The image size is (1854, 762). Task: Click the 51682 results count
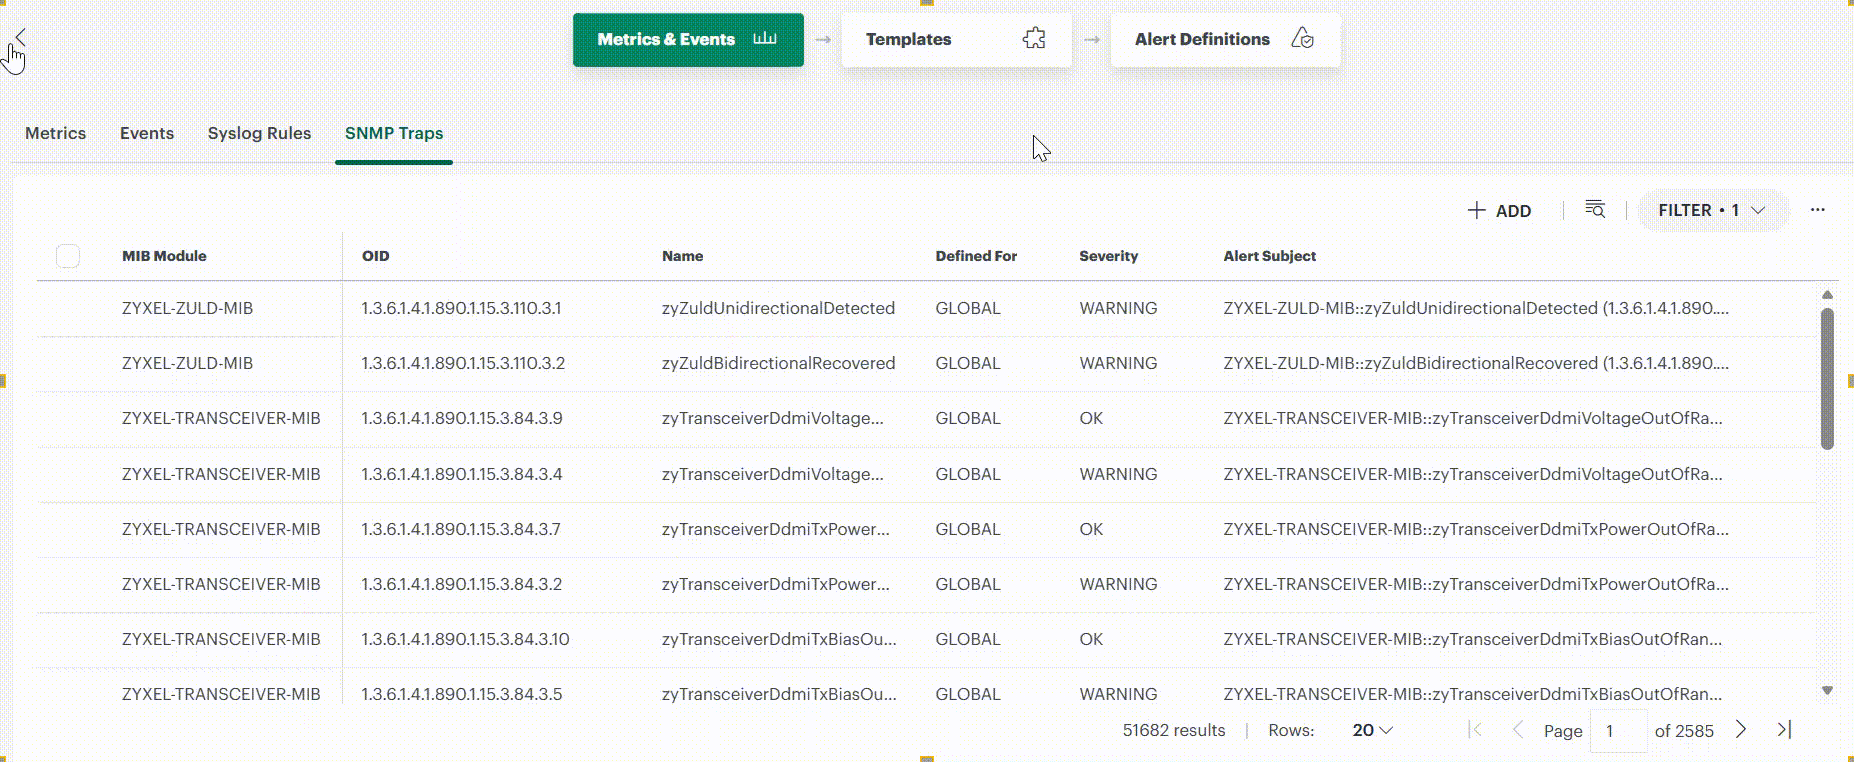click(x=1173, y=731)
